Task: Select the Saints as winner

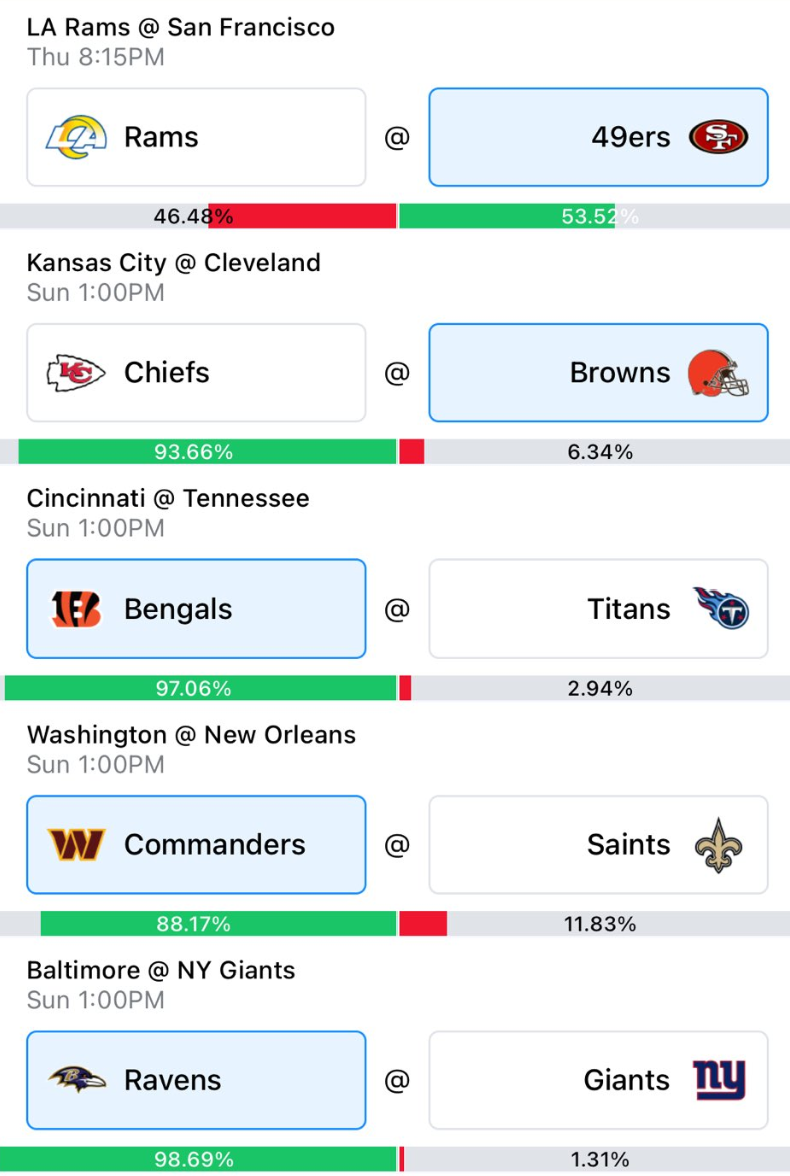Action: pos(598,845)
